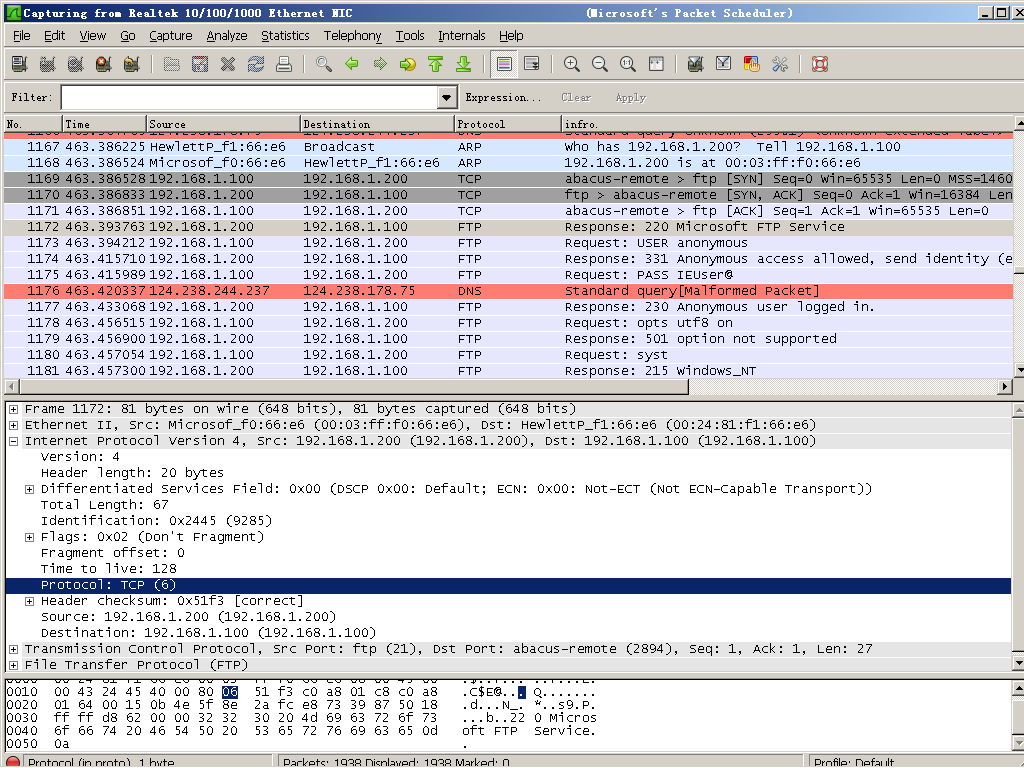
Task: Expand the Header checksum node
Action: (29, 601)
